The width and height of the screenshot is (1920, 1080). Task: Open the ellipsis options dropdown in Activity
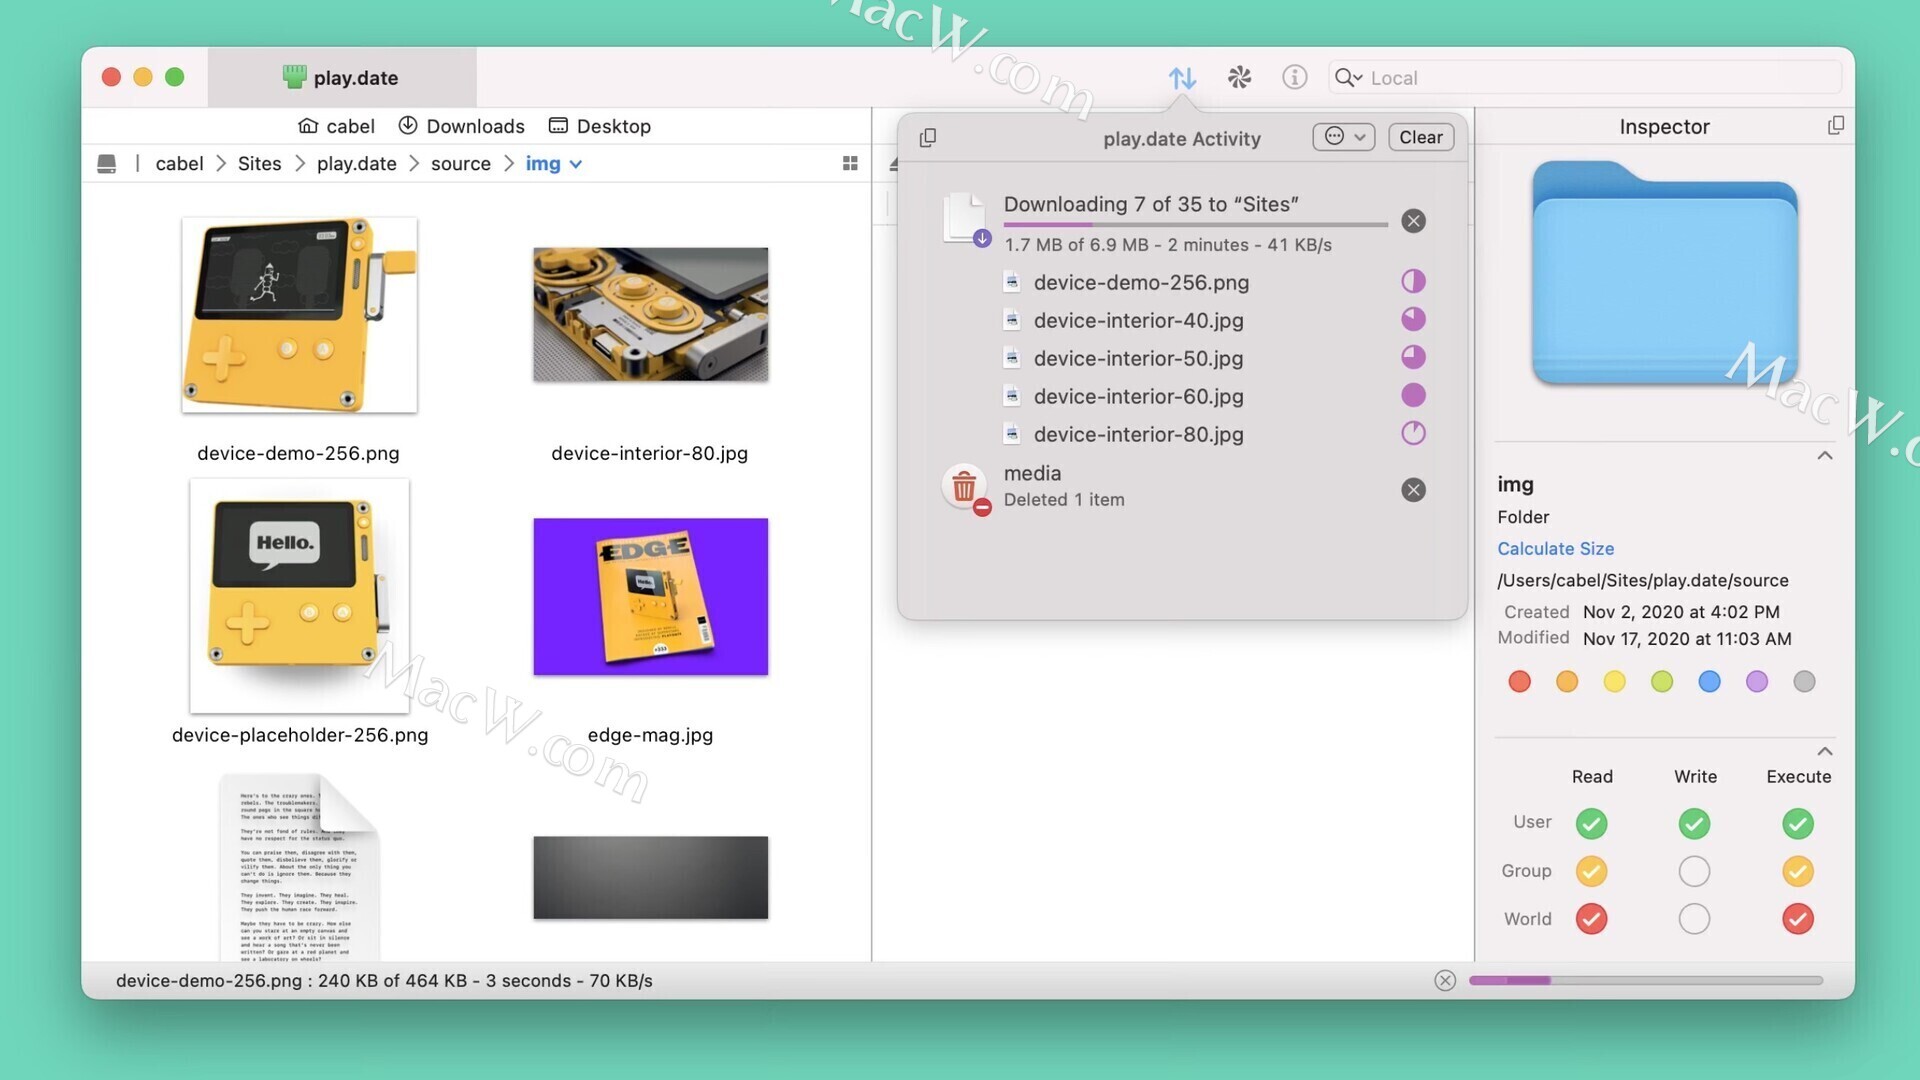[x=1344, y=137]
